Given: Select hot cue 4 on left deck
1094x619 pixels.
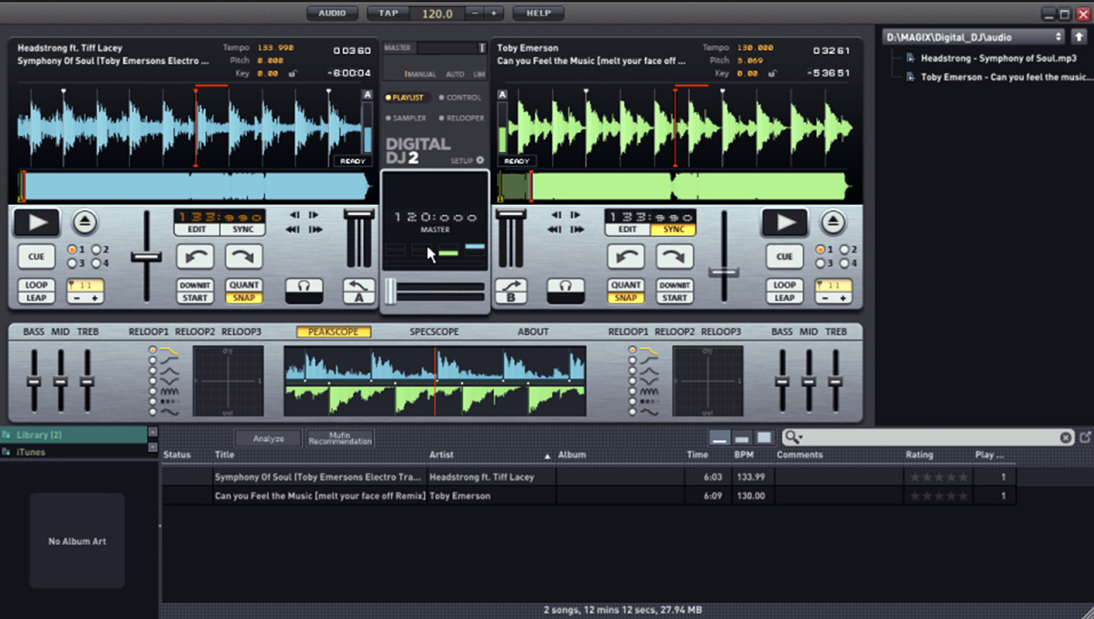Looking at the screenshot, I should click(96, 263).
